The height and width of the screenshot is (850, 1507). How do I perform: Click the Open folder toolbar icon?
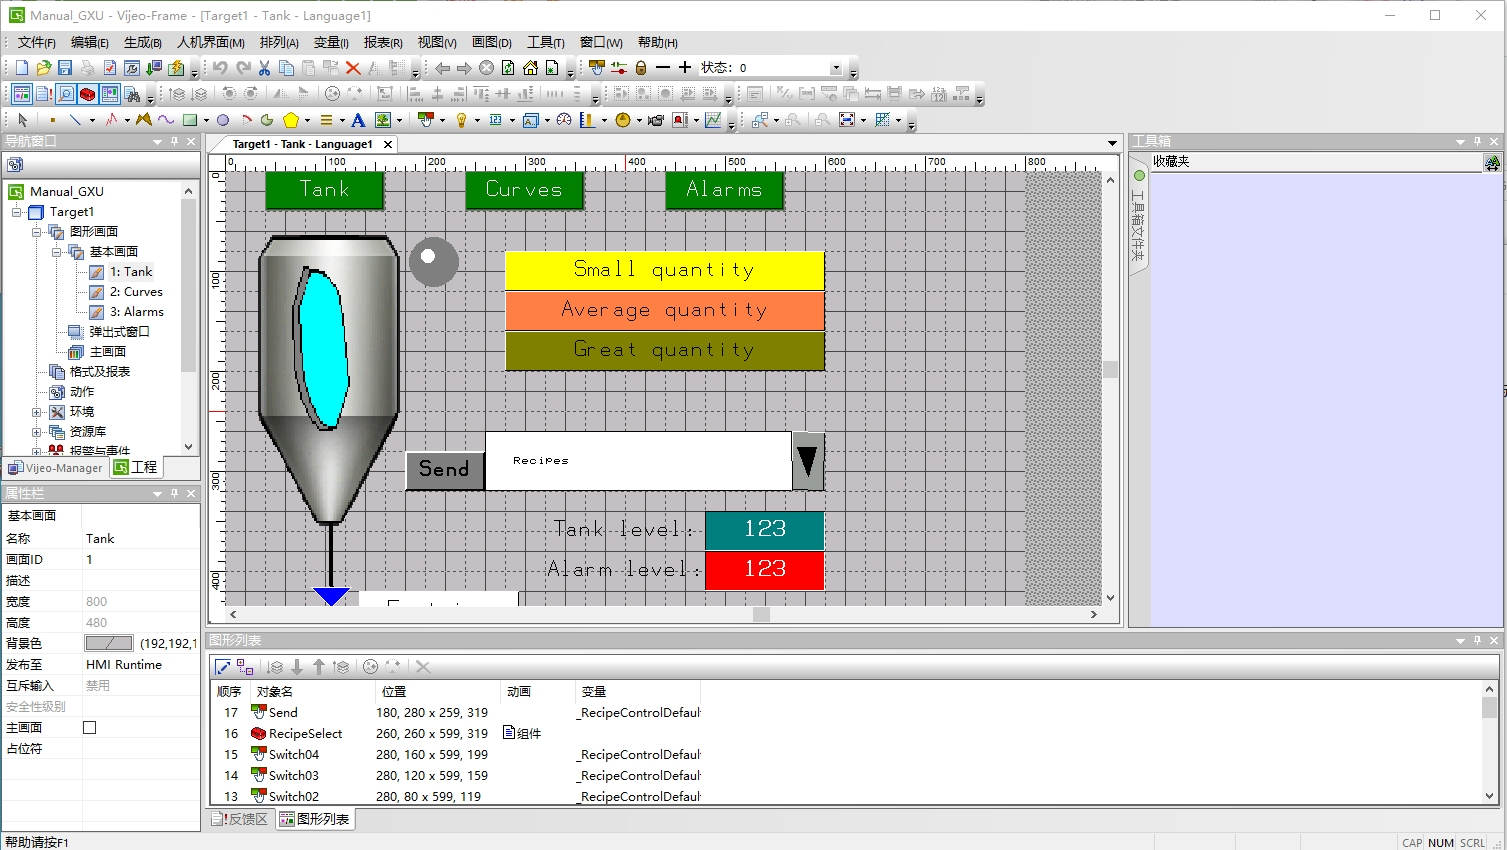[x=44, y=68]
